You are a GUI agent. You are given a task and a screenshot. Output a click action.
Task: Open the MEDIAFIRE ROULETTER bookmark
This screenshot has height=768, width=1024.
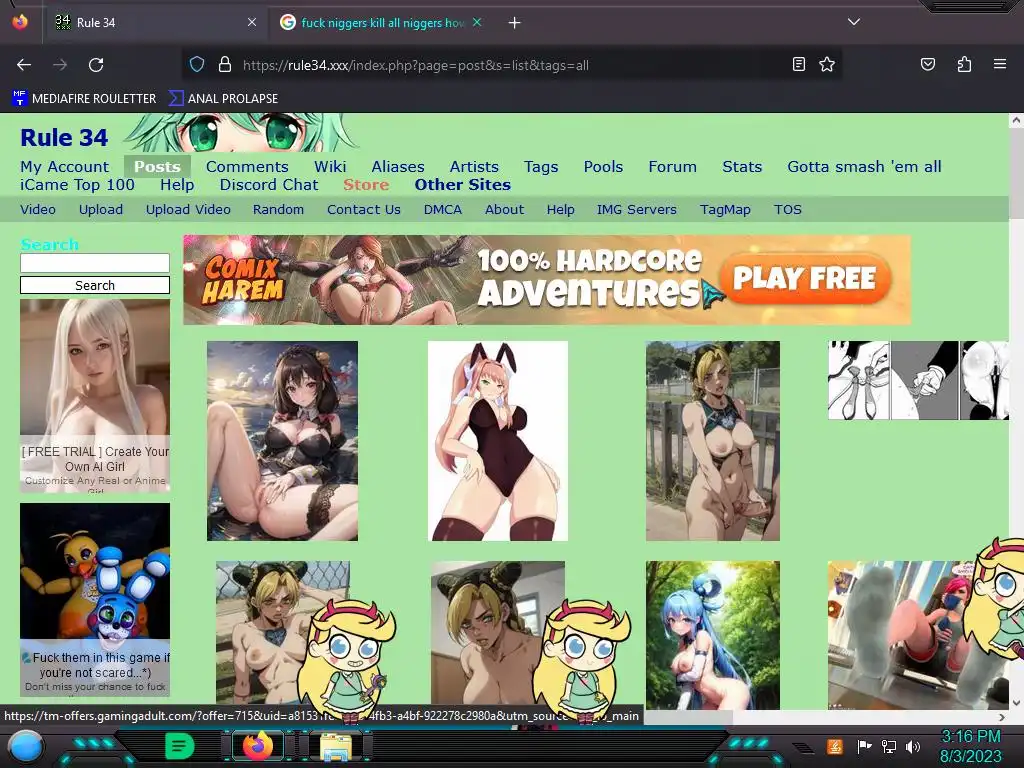pos(84,99)
